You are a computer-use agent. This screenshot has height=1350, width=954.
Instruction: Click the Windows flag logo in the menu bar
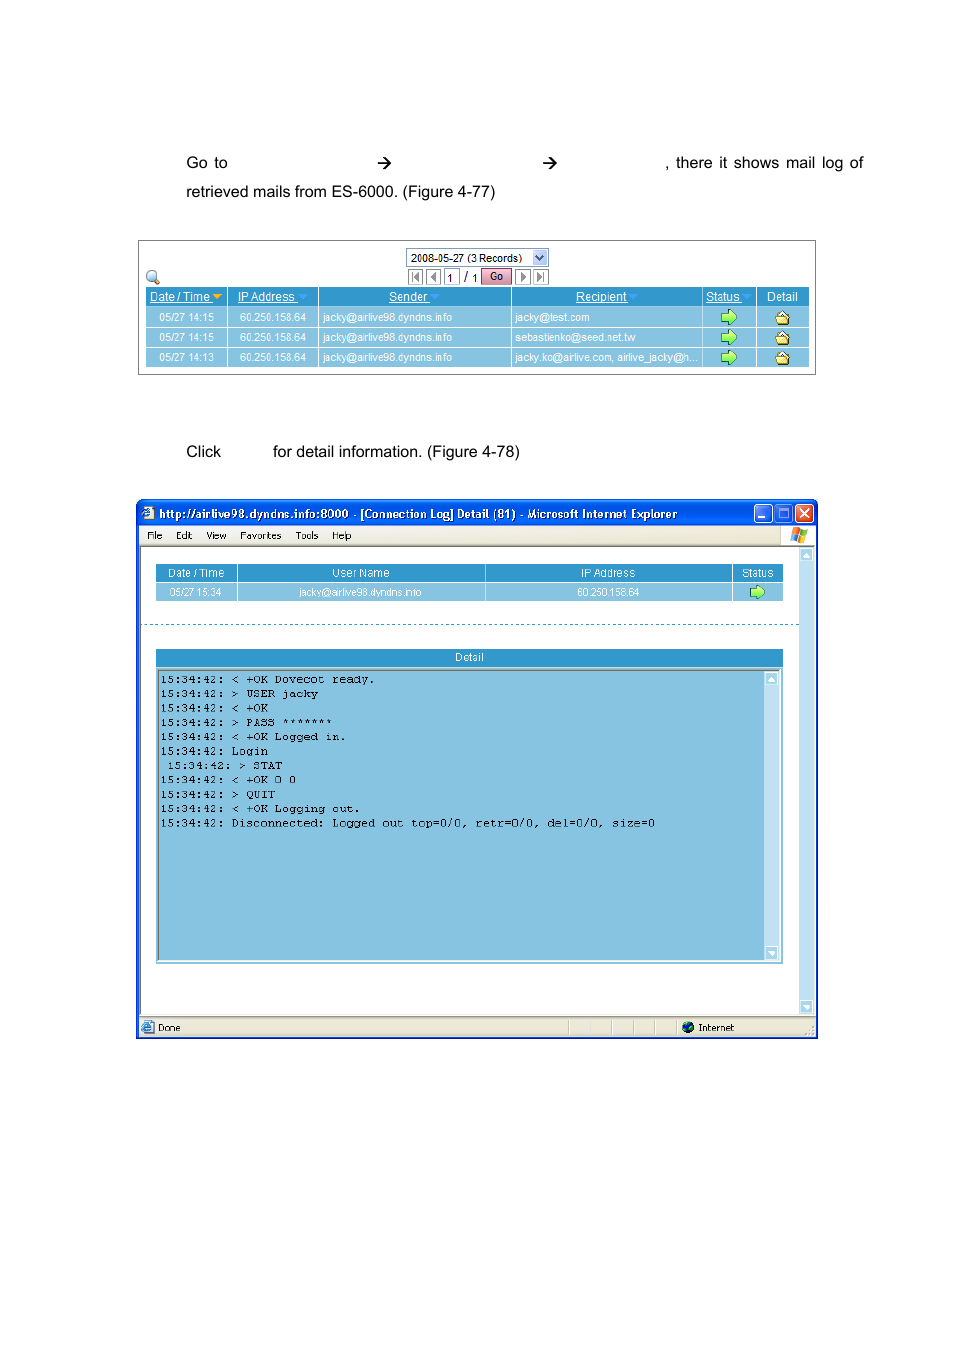pyautogui.click(x=799, y=535)
